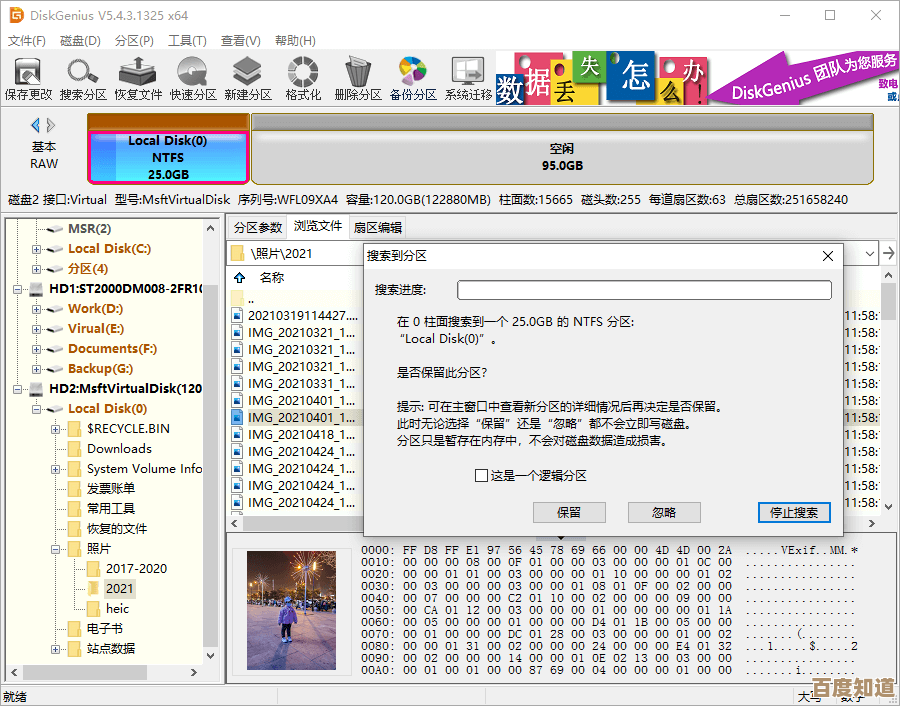Viewport: 900px width, 706px height.
Task: Select the 快速分区 (Quick Partition) icon
Action: (193, 78)
